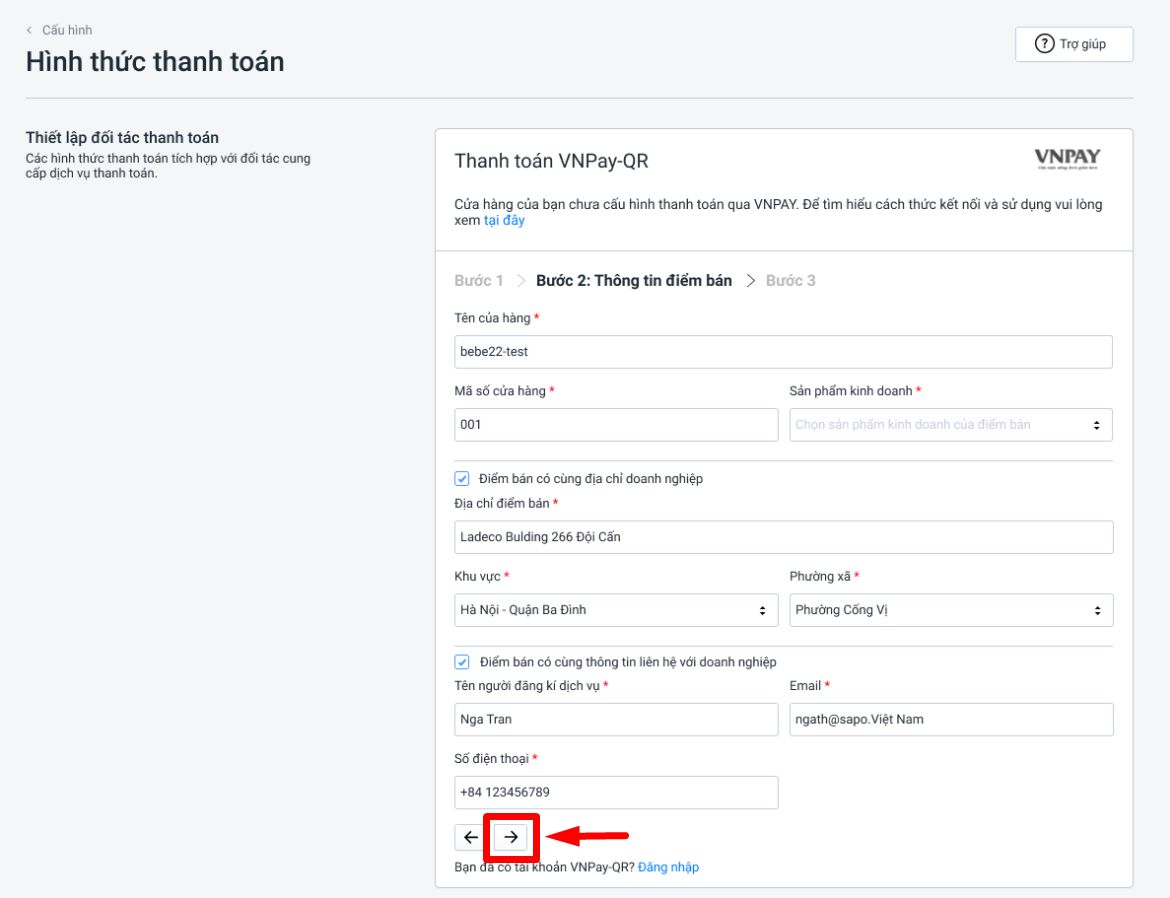Screen dimensions: 1170x898
Task: Click the 'Đăng nhập' link
Action: point(668,867)
